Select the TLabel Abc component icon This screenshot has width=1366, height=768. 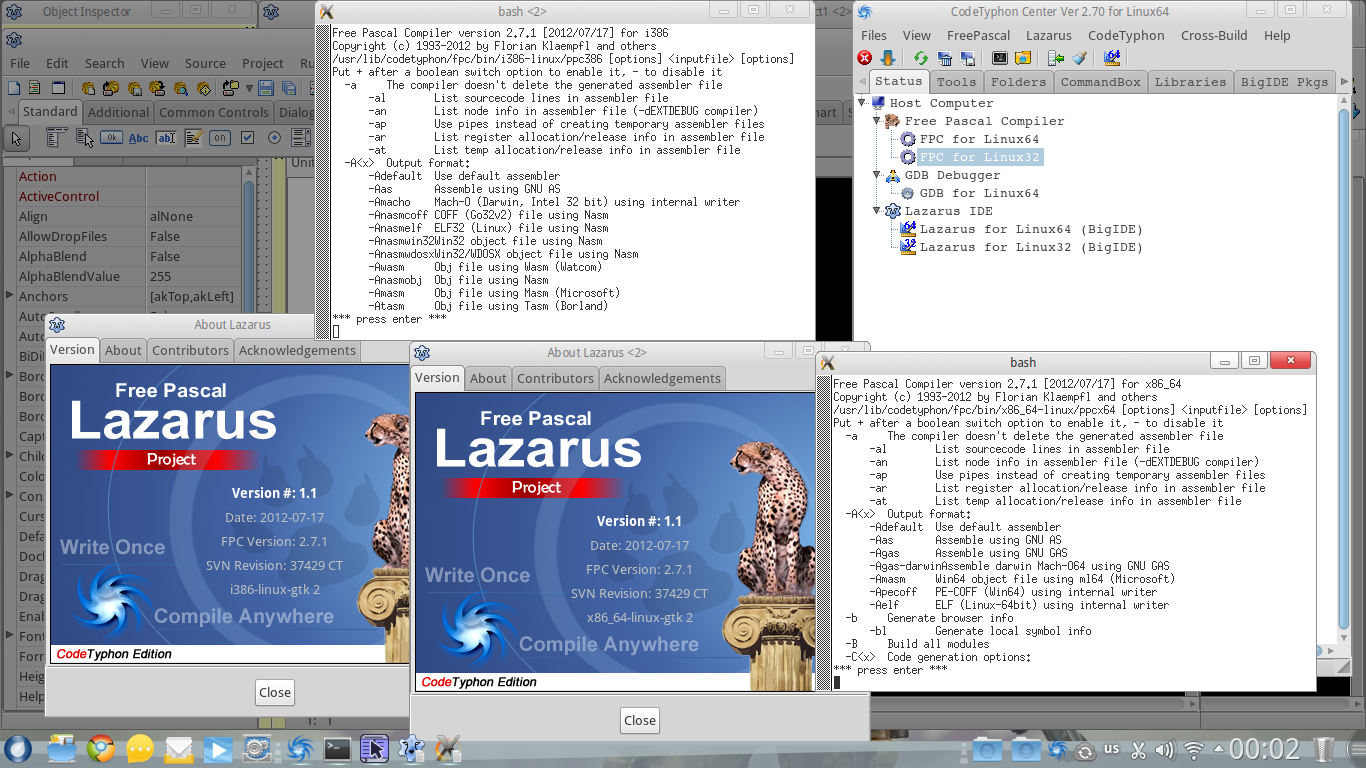click(x=139, y=138)
